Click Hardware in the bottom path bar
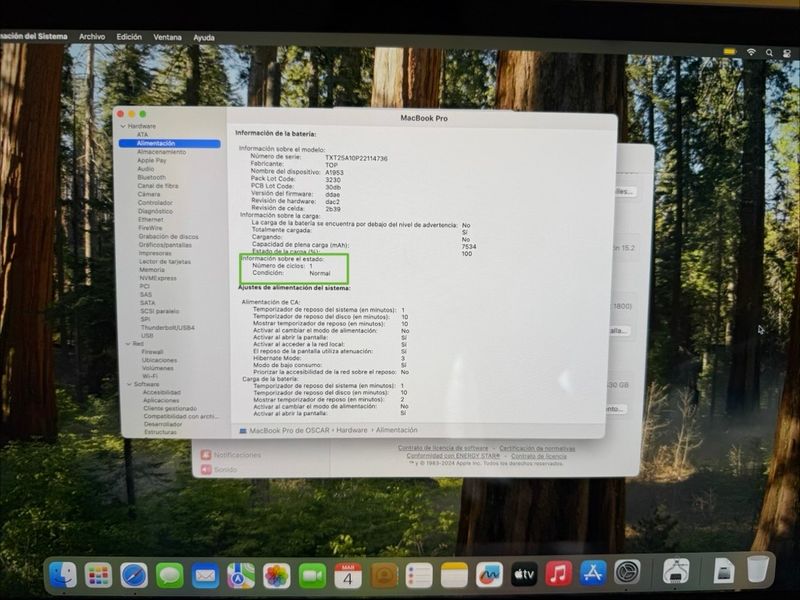800x600 pixels. click(x=352, y=430)
